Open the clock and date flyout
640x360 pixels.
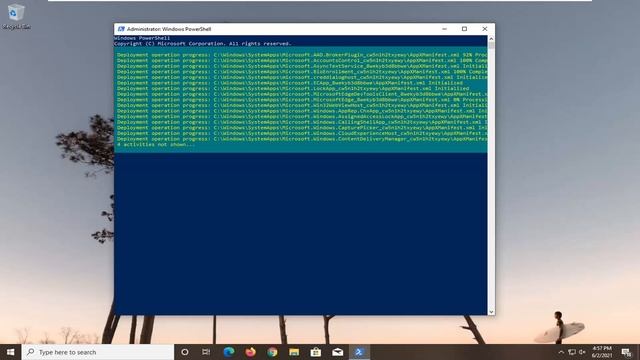(x=602, y=352)
